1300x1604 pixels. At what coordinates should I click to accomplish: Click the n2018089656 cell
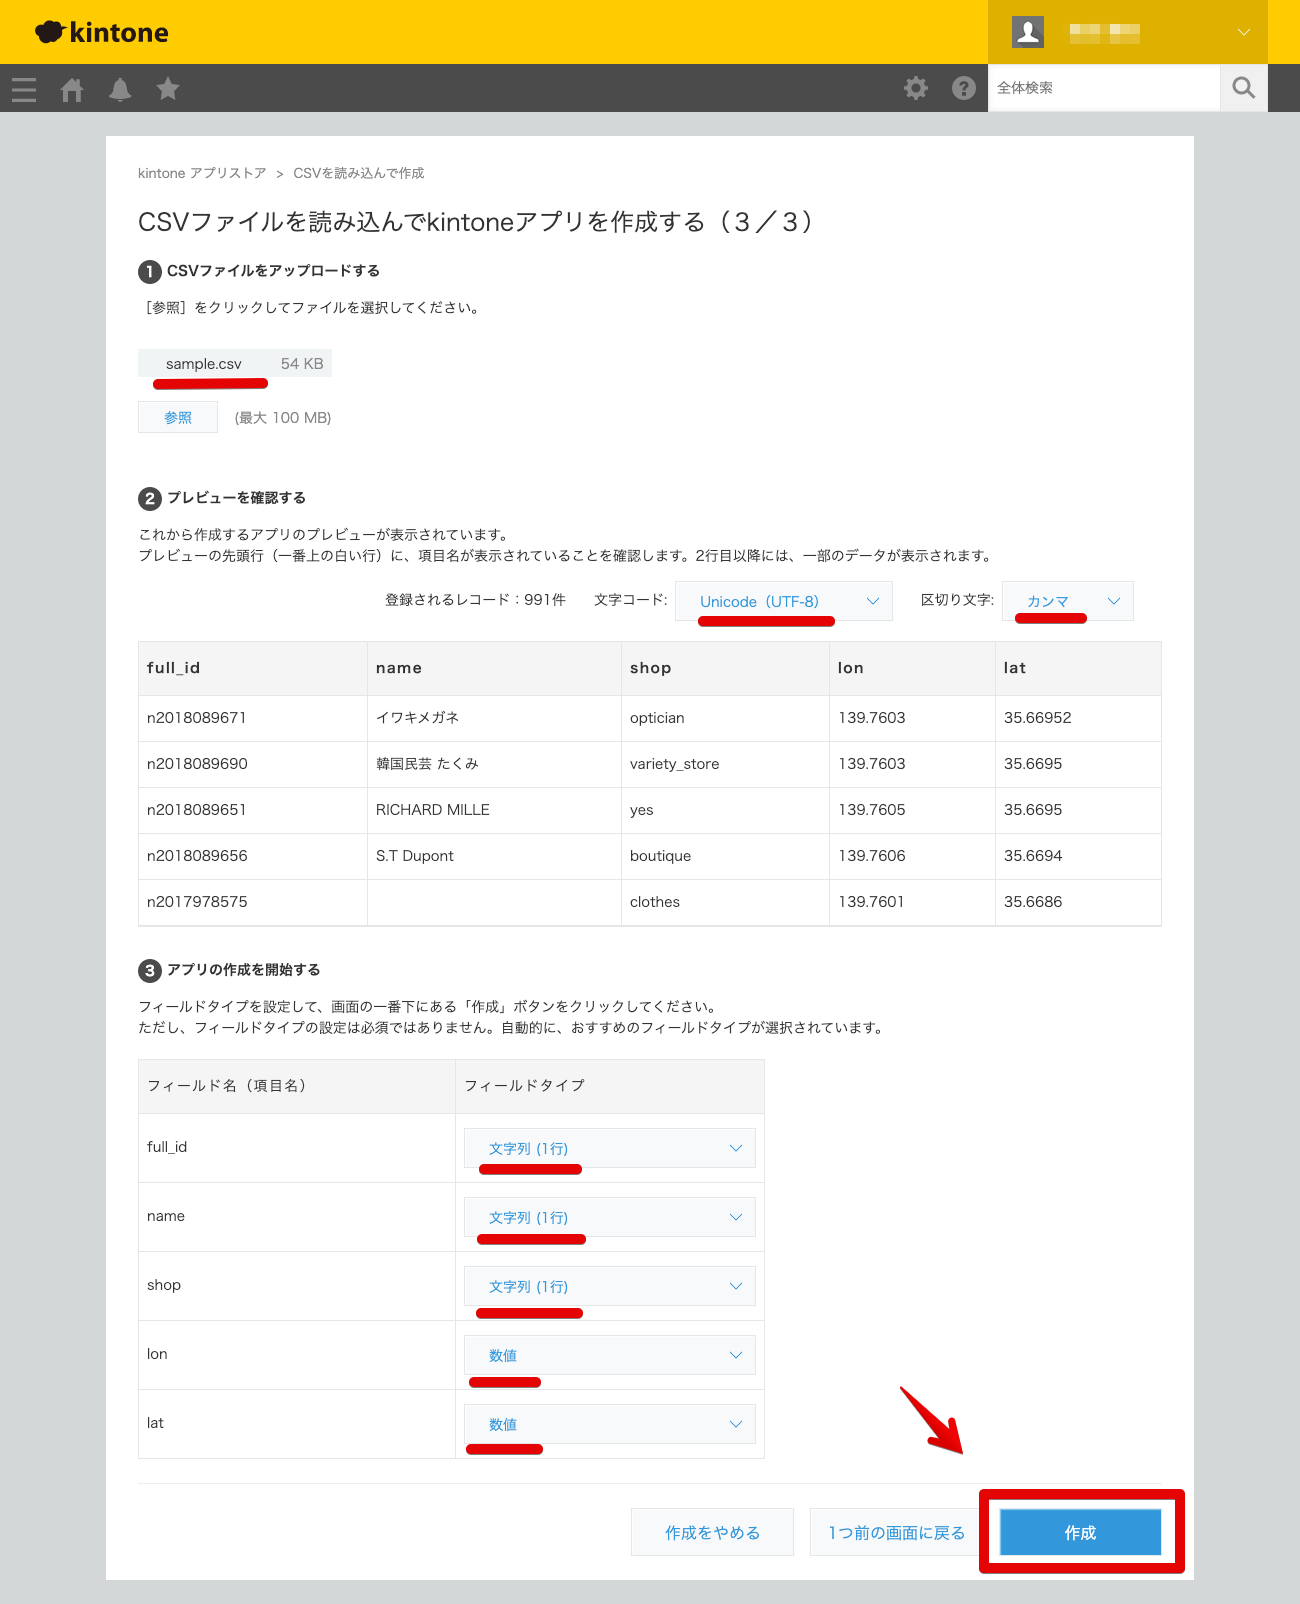tap(253, 856)
